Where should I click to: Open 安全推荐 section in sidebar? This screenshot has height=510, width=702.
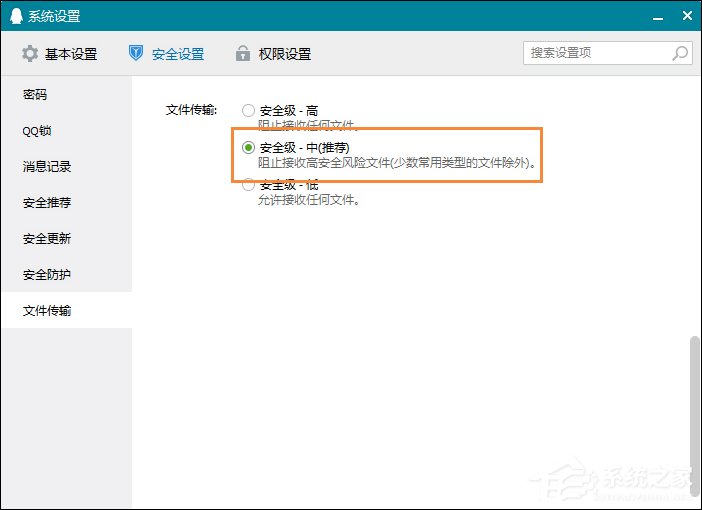tap(47, 203)
